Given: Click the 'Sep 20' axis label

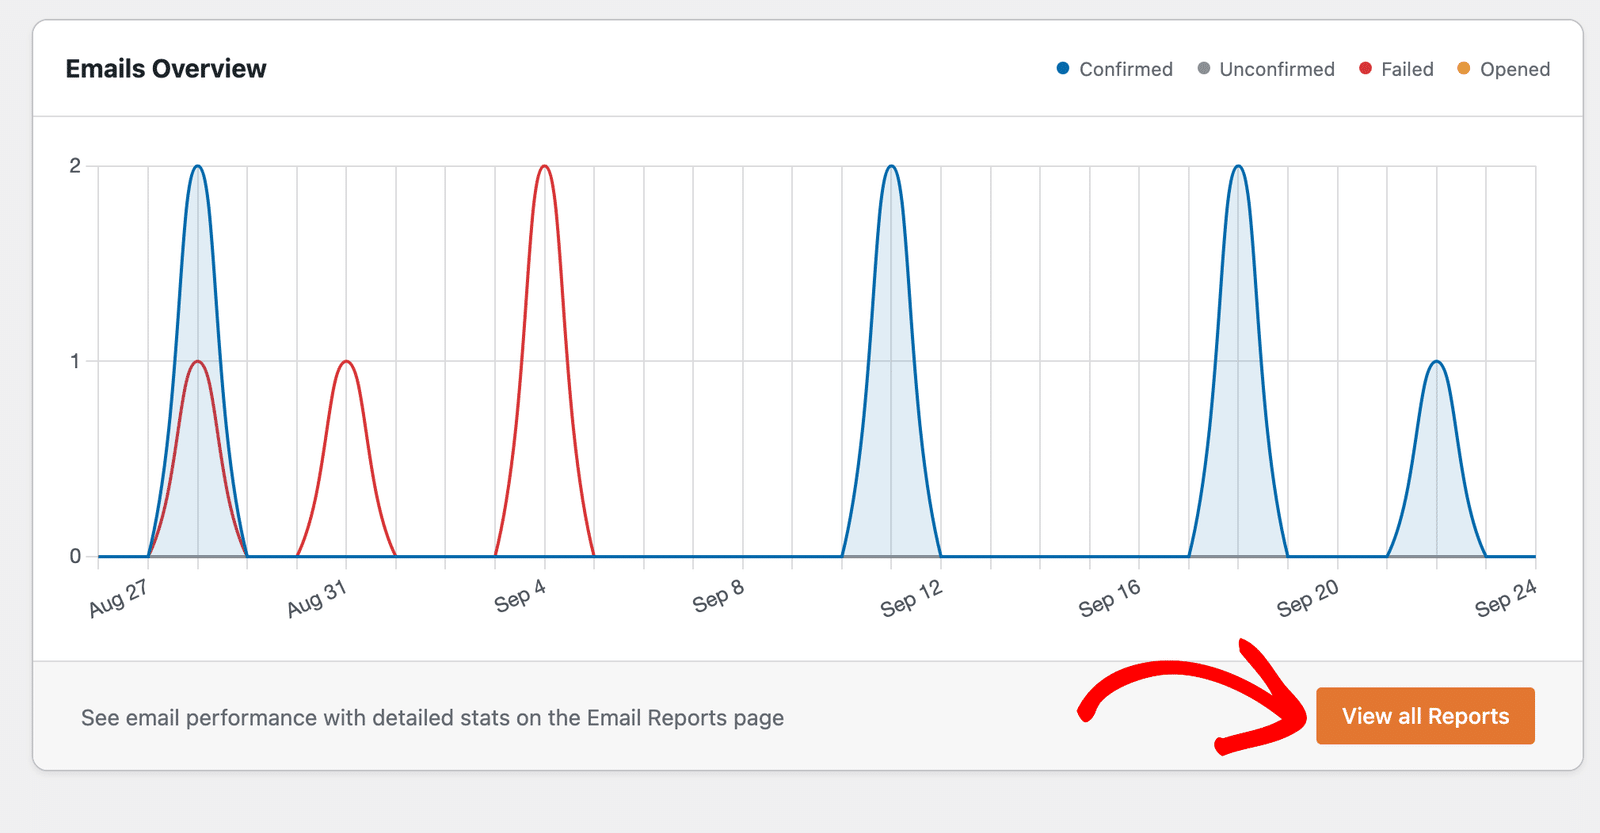Looking at the screenshot, I should (x=1307, y=598).
